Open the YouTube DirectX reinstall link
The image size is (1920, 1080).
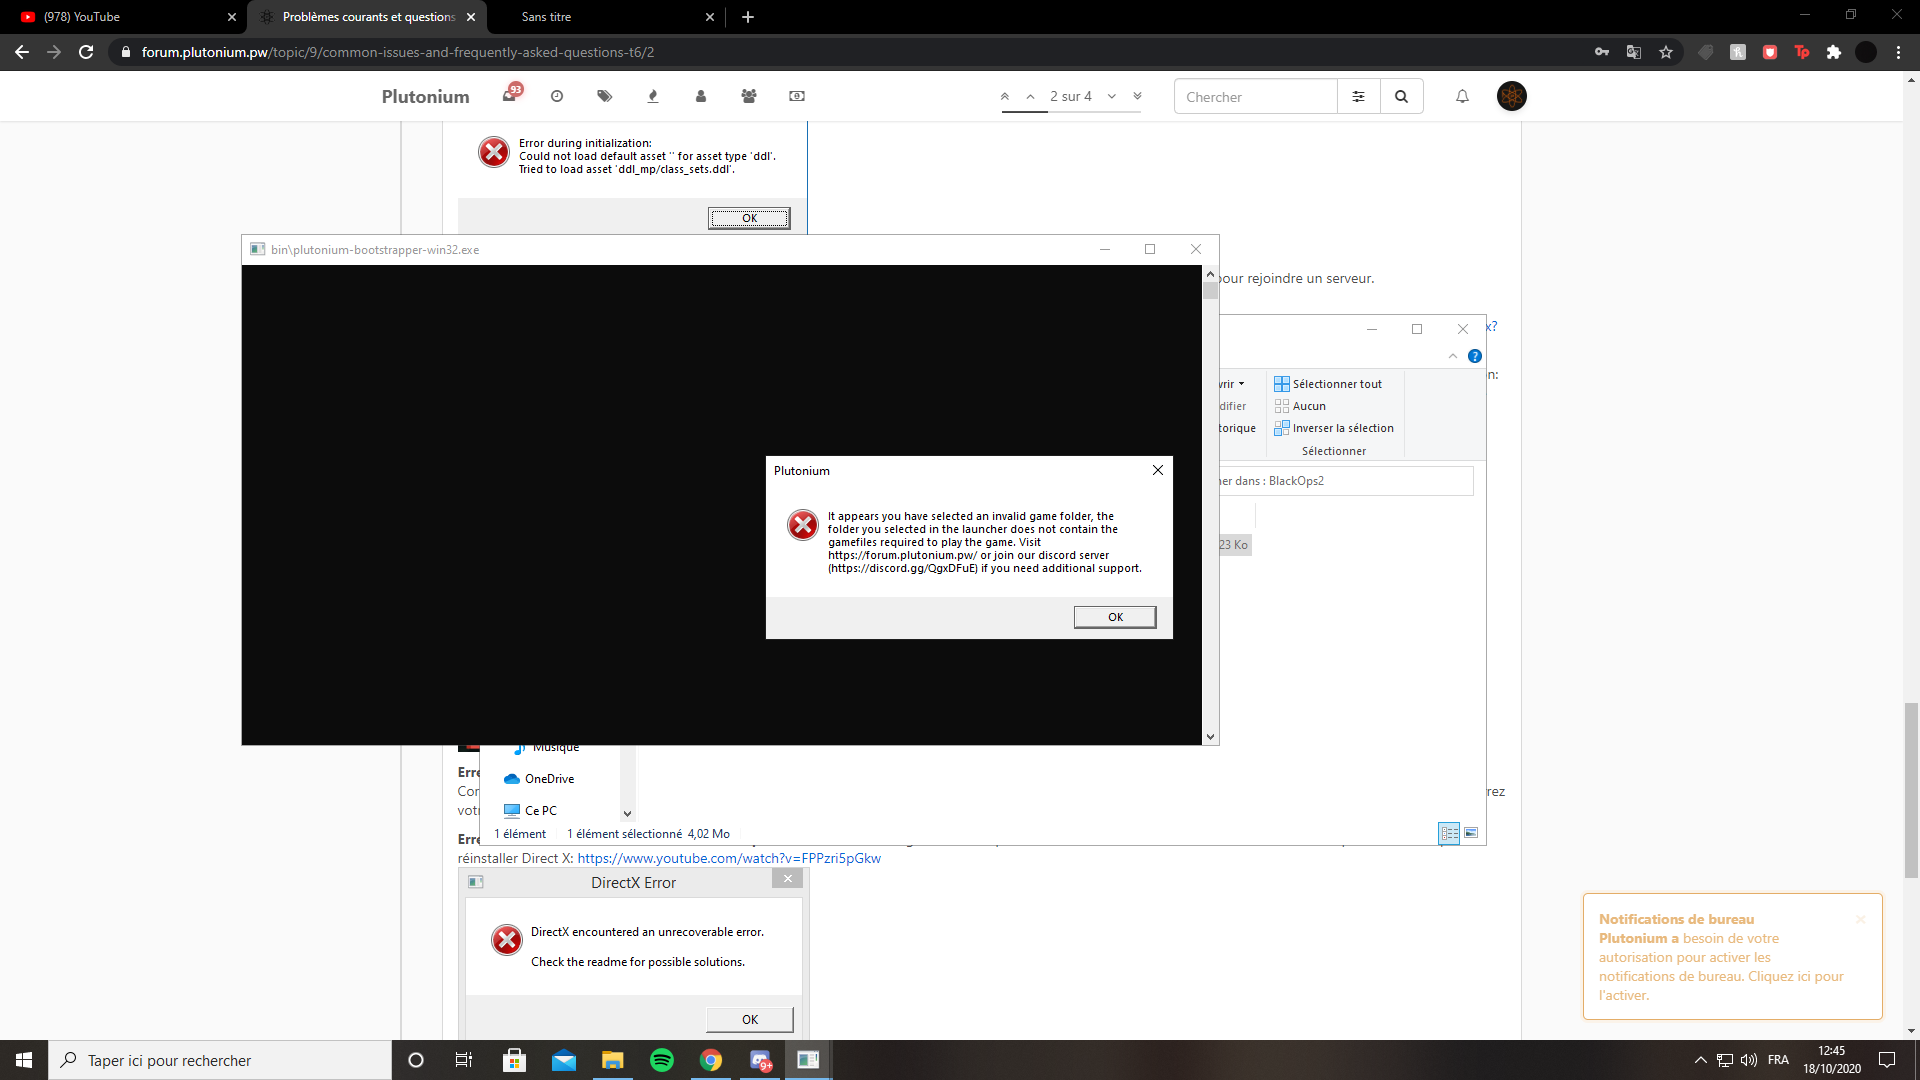(729, 858)
